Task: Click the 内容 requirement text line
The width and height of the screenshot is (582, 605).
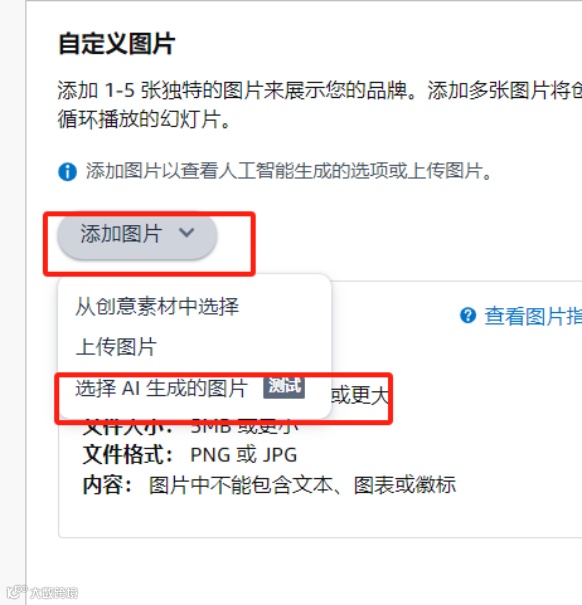Action: click(x=269, y=485)
